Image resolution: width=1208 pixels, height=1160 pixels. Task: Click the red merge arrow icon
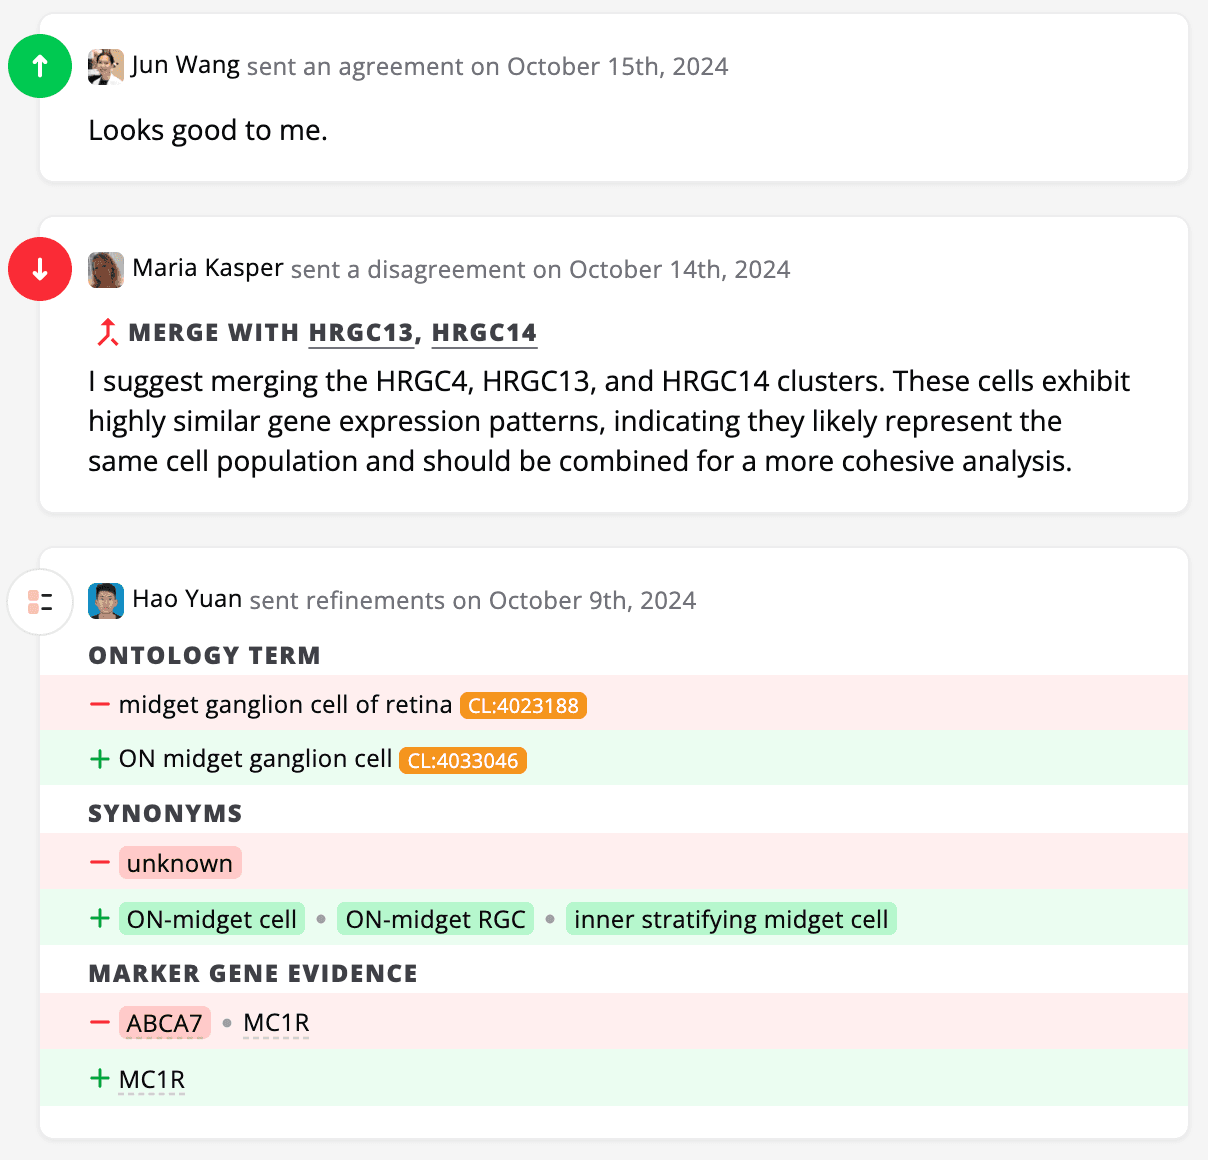point(107,333)
